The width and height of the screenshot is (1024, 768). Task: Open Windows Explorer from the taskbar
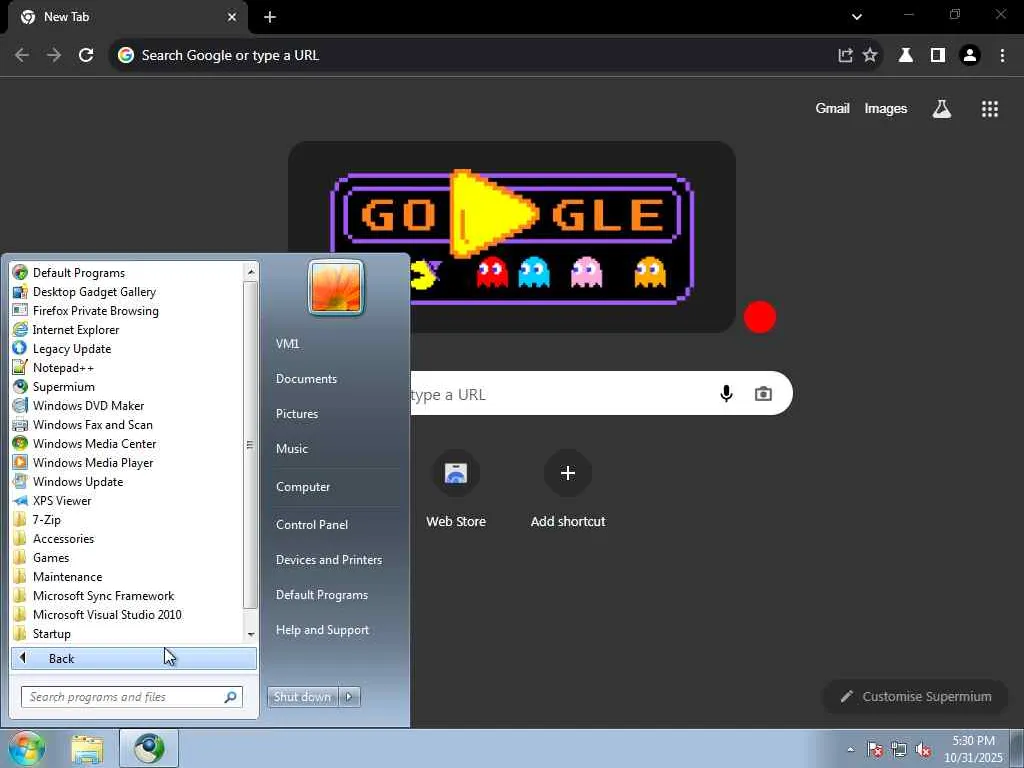pos(88,749)
